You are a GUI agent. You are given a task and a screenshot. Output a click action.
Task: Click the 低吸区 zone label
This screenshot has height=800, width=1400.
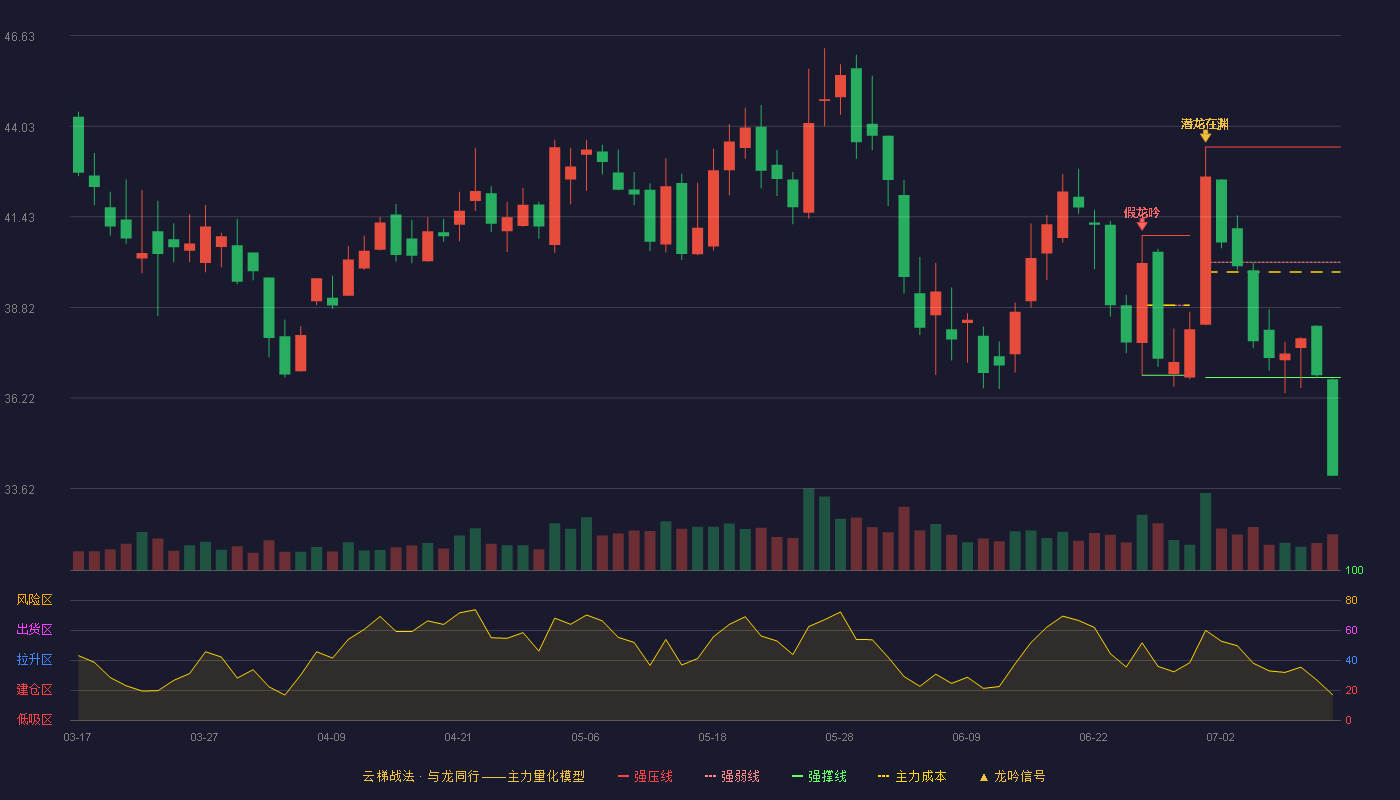click(x=34, y=719)
